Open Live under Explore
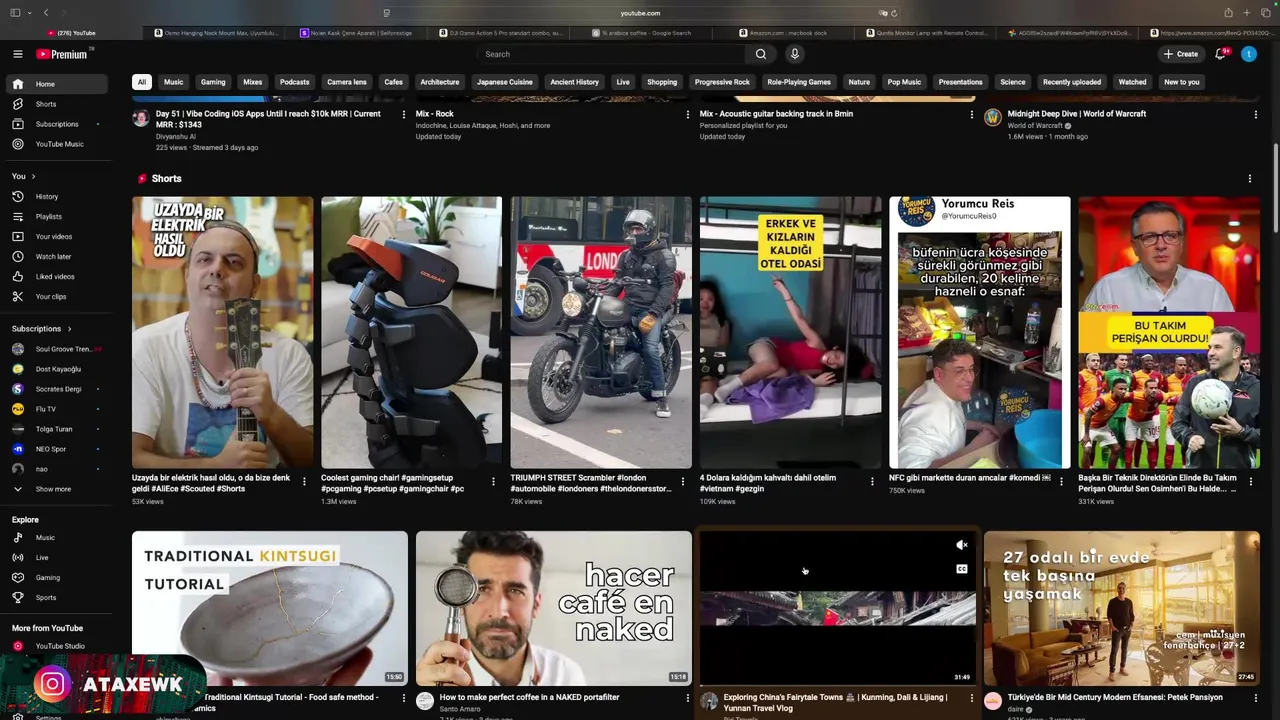Screen dimensions: 1280x720 [57, 557]
